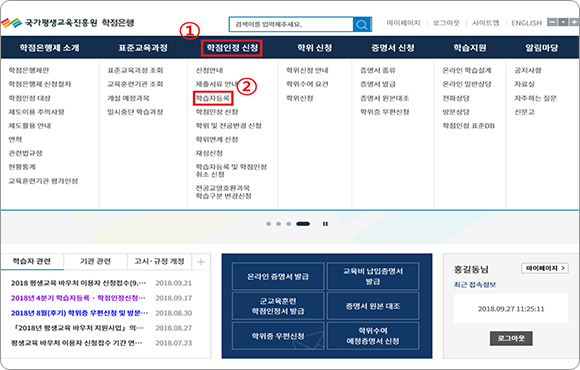The height and width of the screenshot is (370, 580).
Task: Open 학점은행제 신청절차 submenu item
Action: click(40, 84)
